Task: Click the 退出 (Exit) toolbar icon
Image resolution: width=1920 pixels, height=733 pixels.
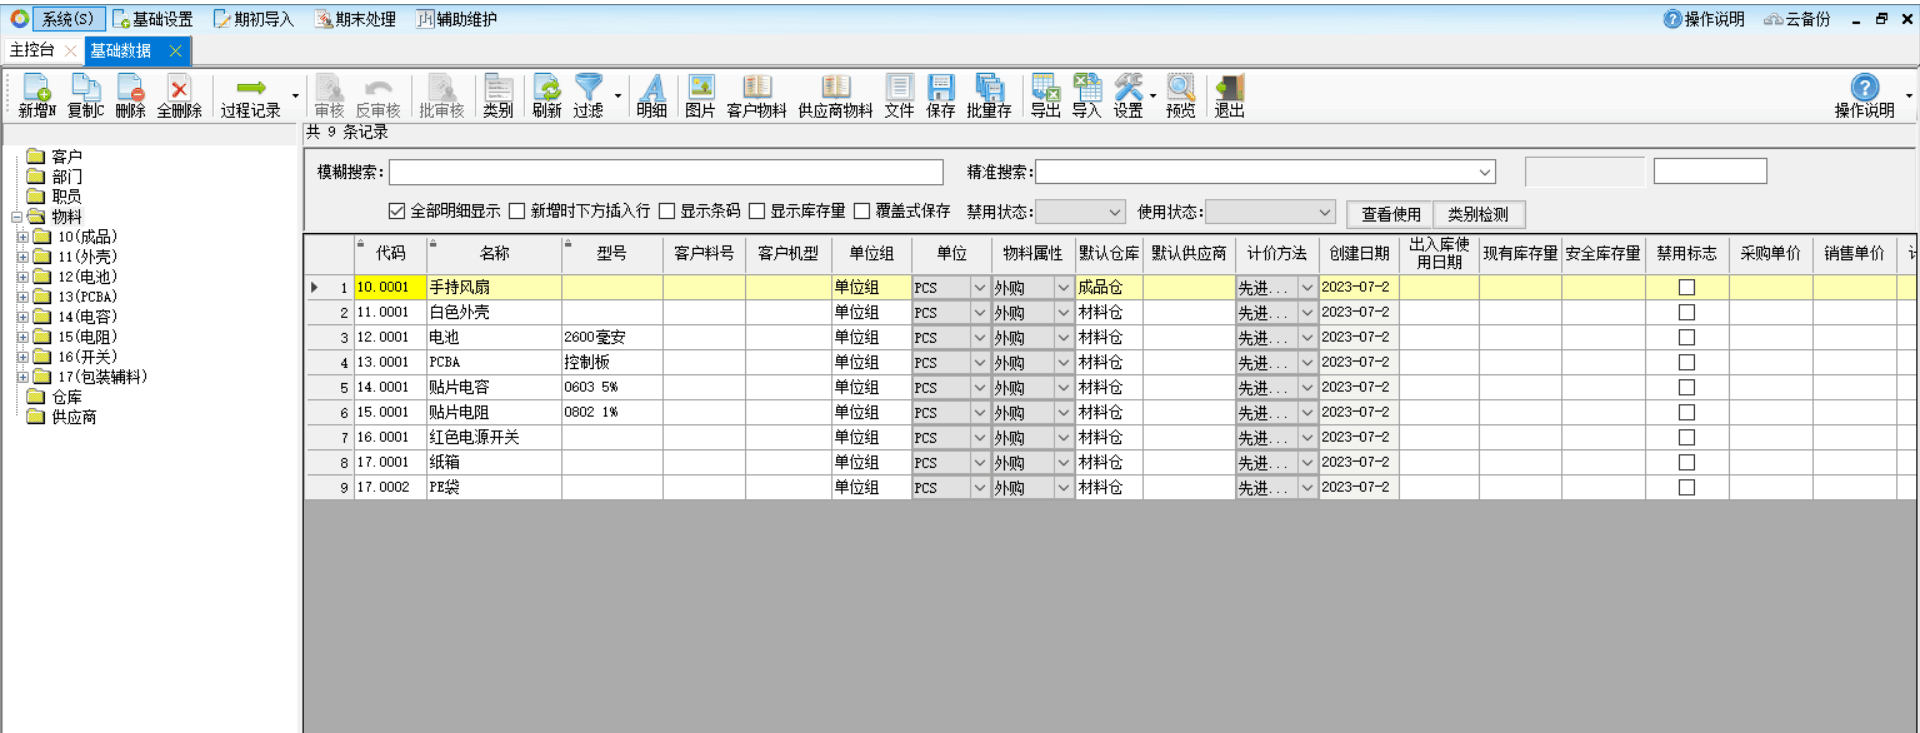Action: point(1229,95)
